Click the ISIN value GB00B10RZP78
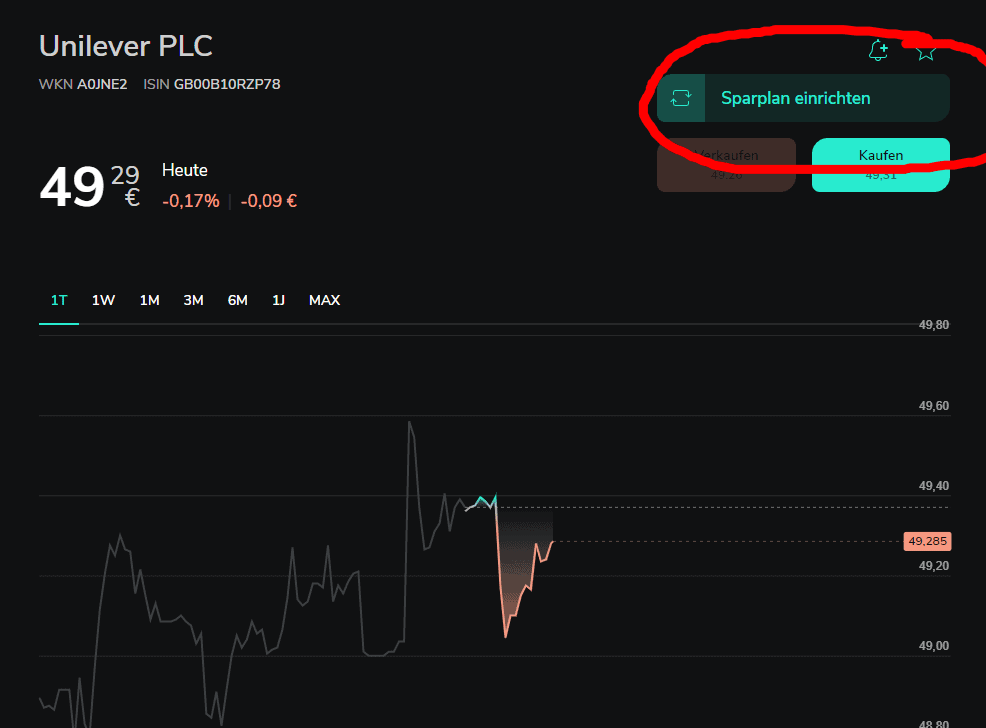This screenshot has width=986, height=728. [227, 84]
